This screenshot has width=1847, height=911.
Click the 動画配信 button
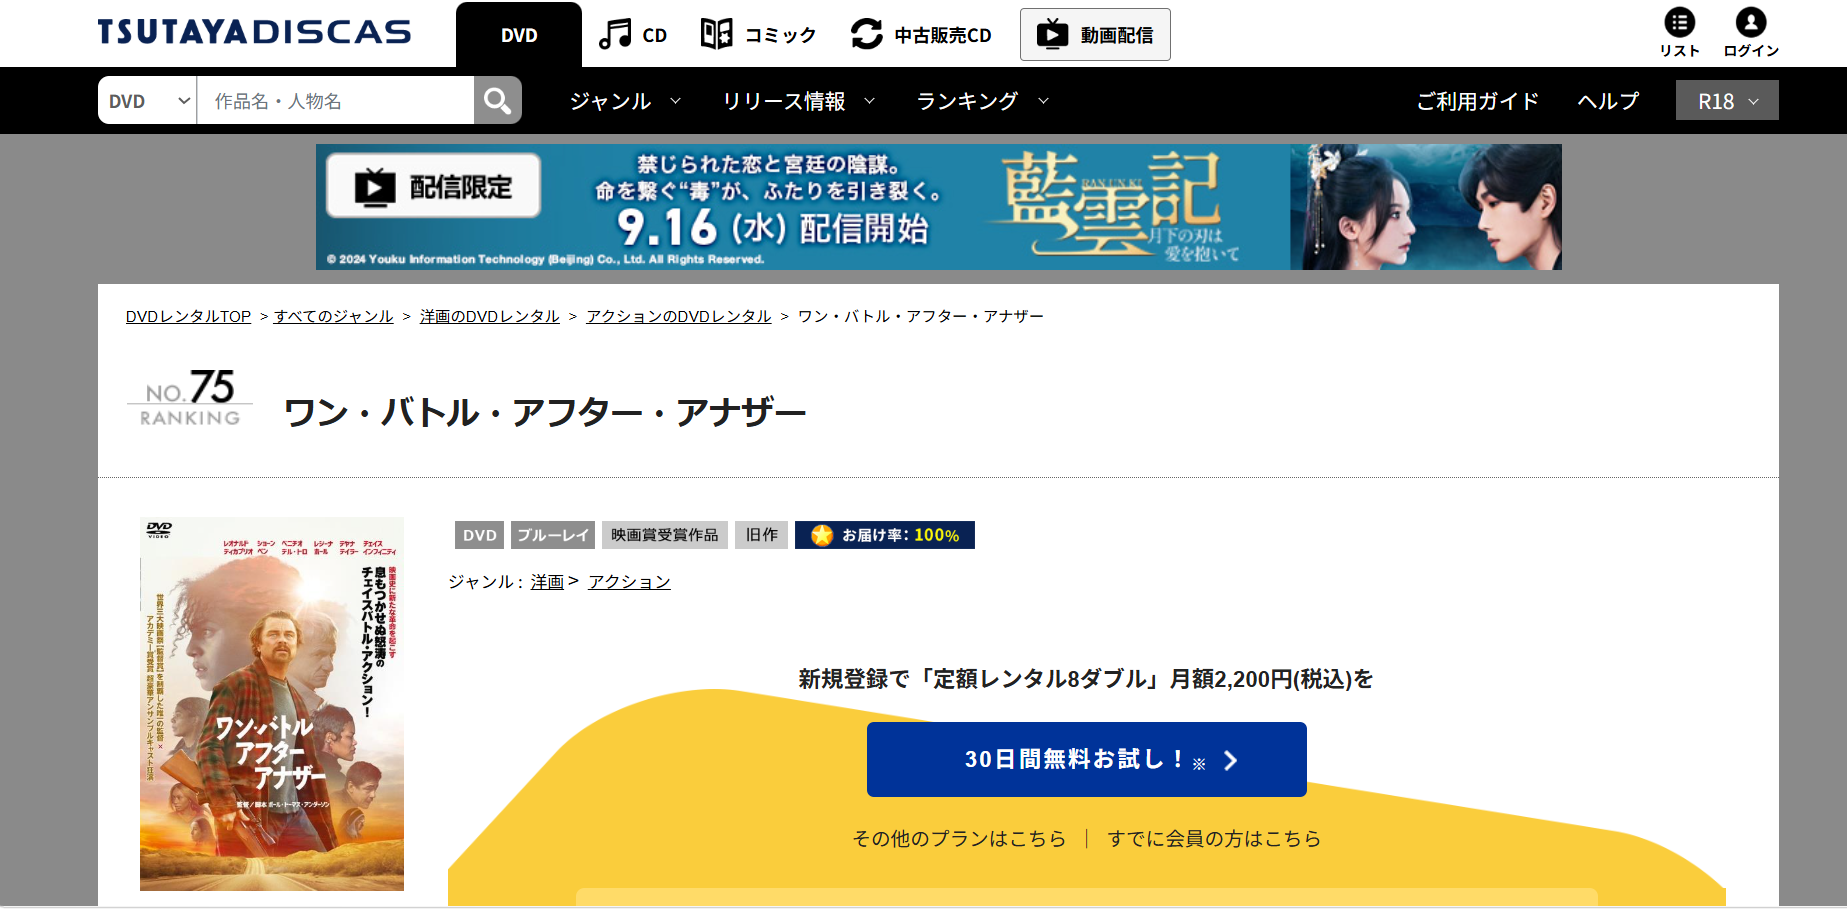1095,34
